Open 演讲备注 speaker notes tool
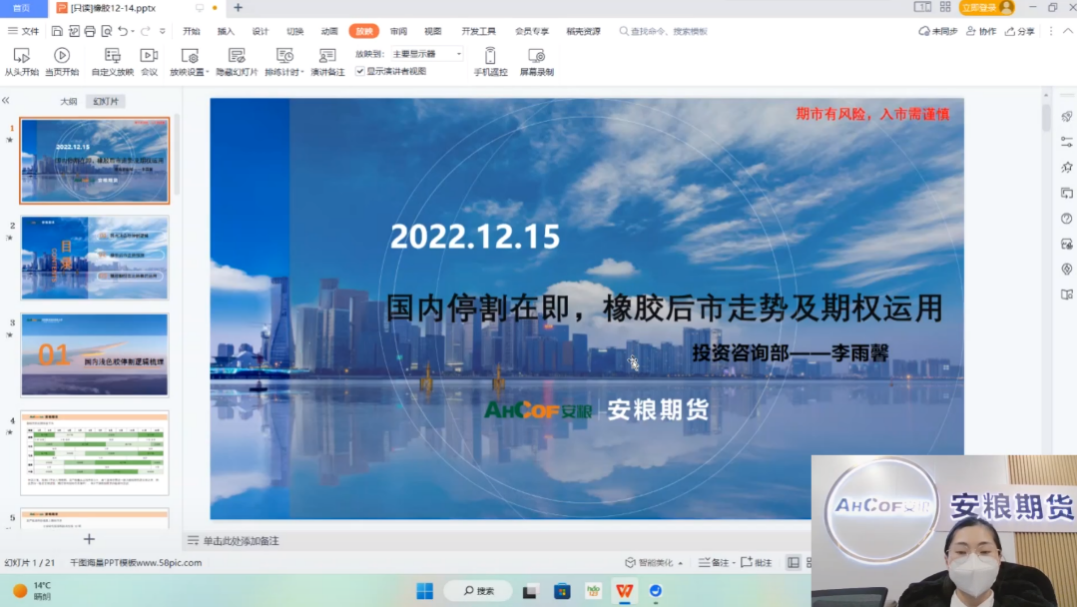This screenshot has width=1077, height=607. coord(327,58)
